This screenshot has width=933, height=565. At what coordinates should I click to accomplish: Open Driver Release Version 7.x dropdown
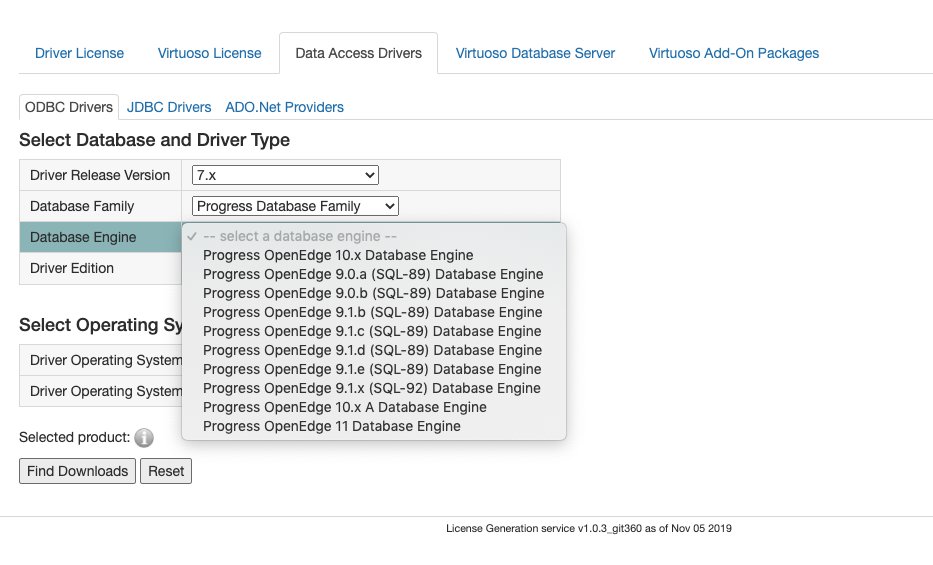click(285, 175)
